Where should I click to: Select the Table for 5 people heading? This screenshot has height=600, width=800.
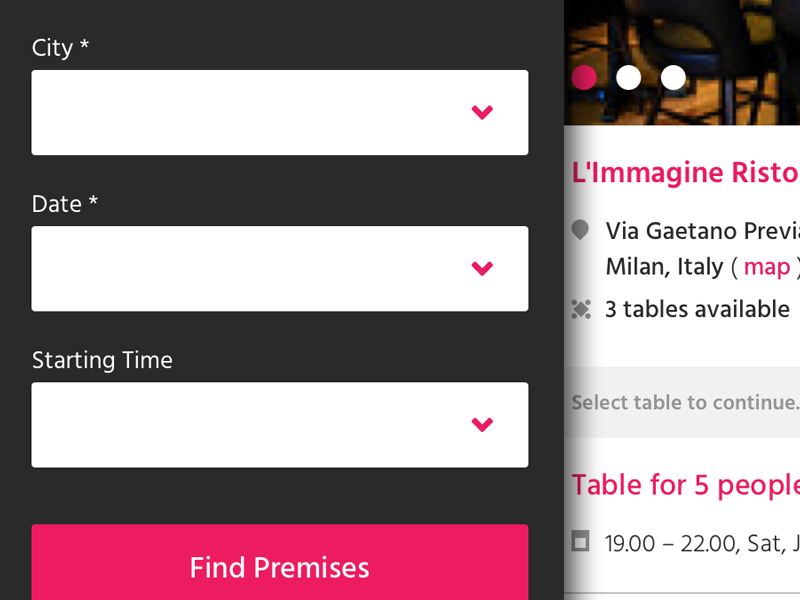(685, 485)
